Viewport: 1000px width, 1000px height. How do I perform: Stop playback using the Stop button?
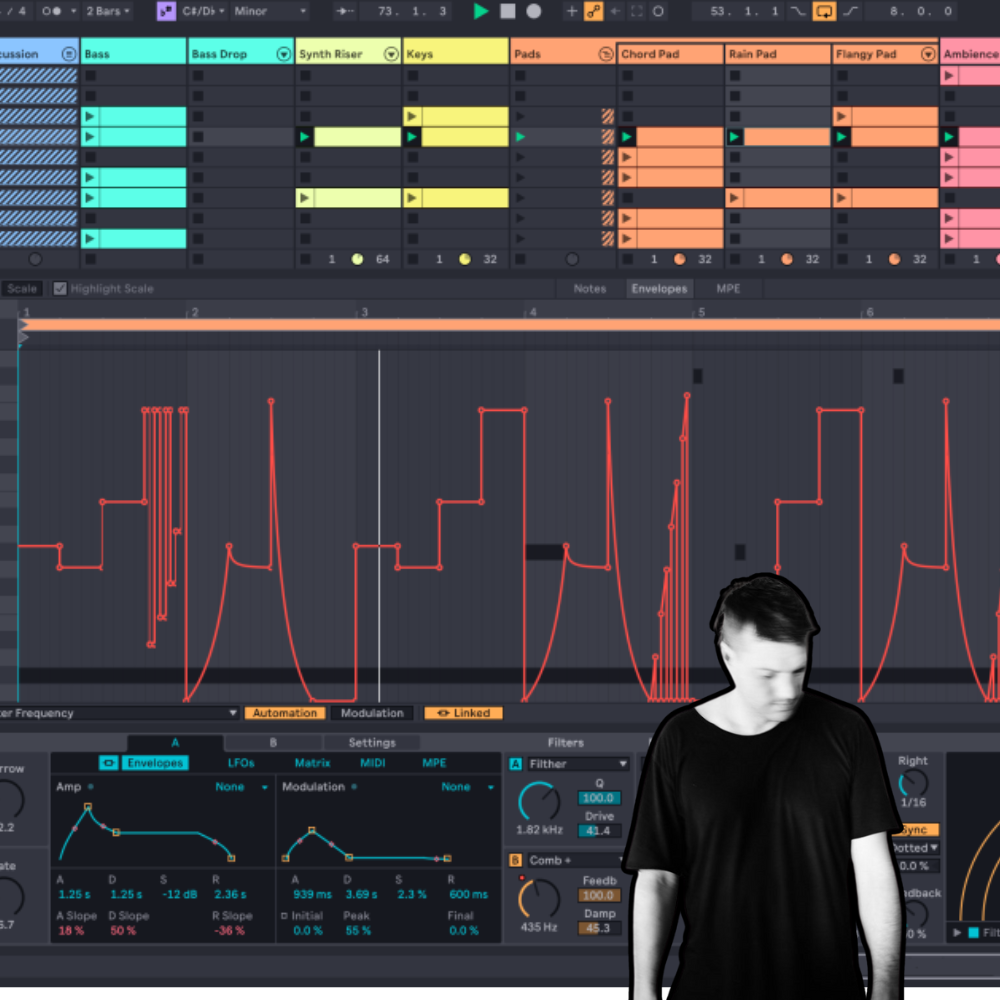coord(508,11)
